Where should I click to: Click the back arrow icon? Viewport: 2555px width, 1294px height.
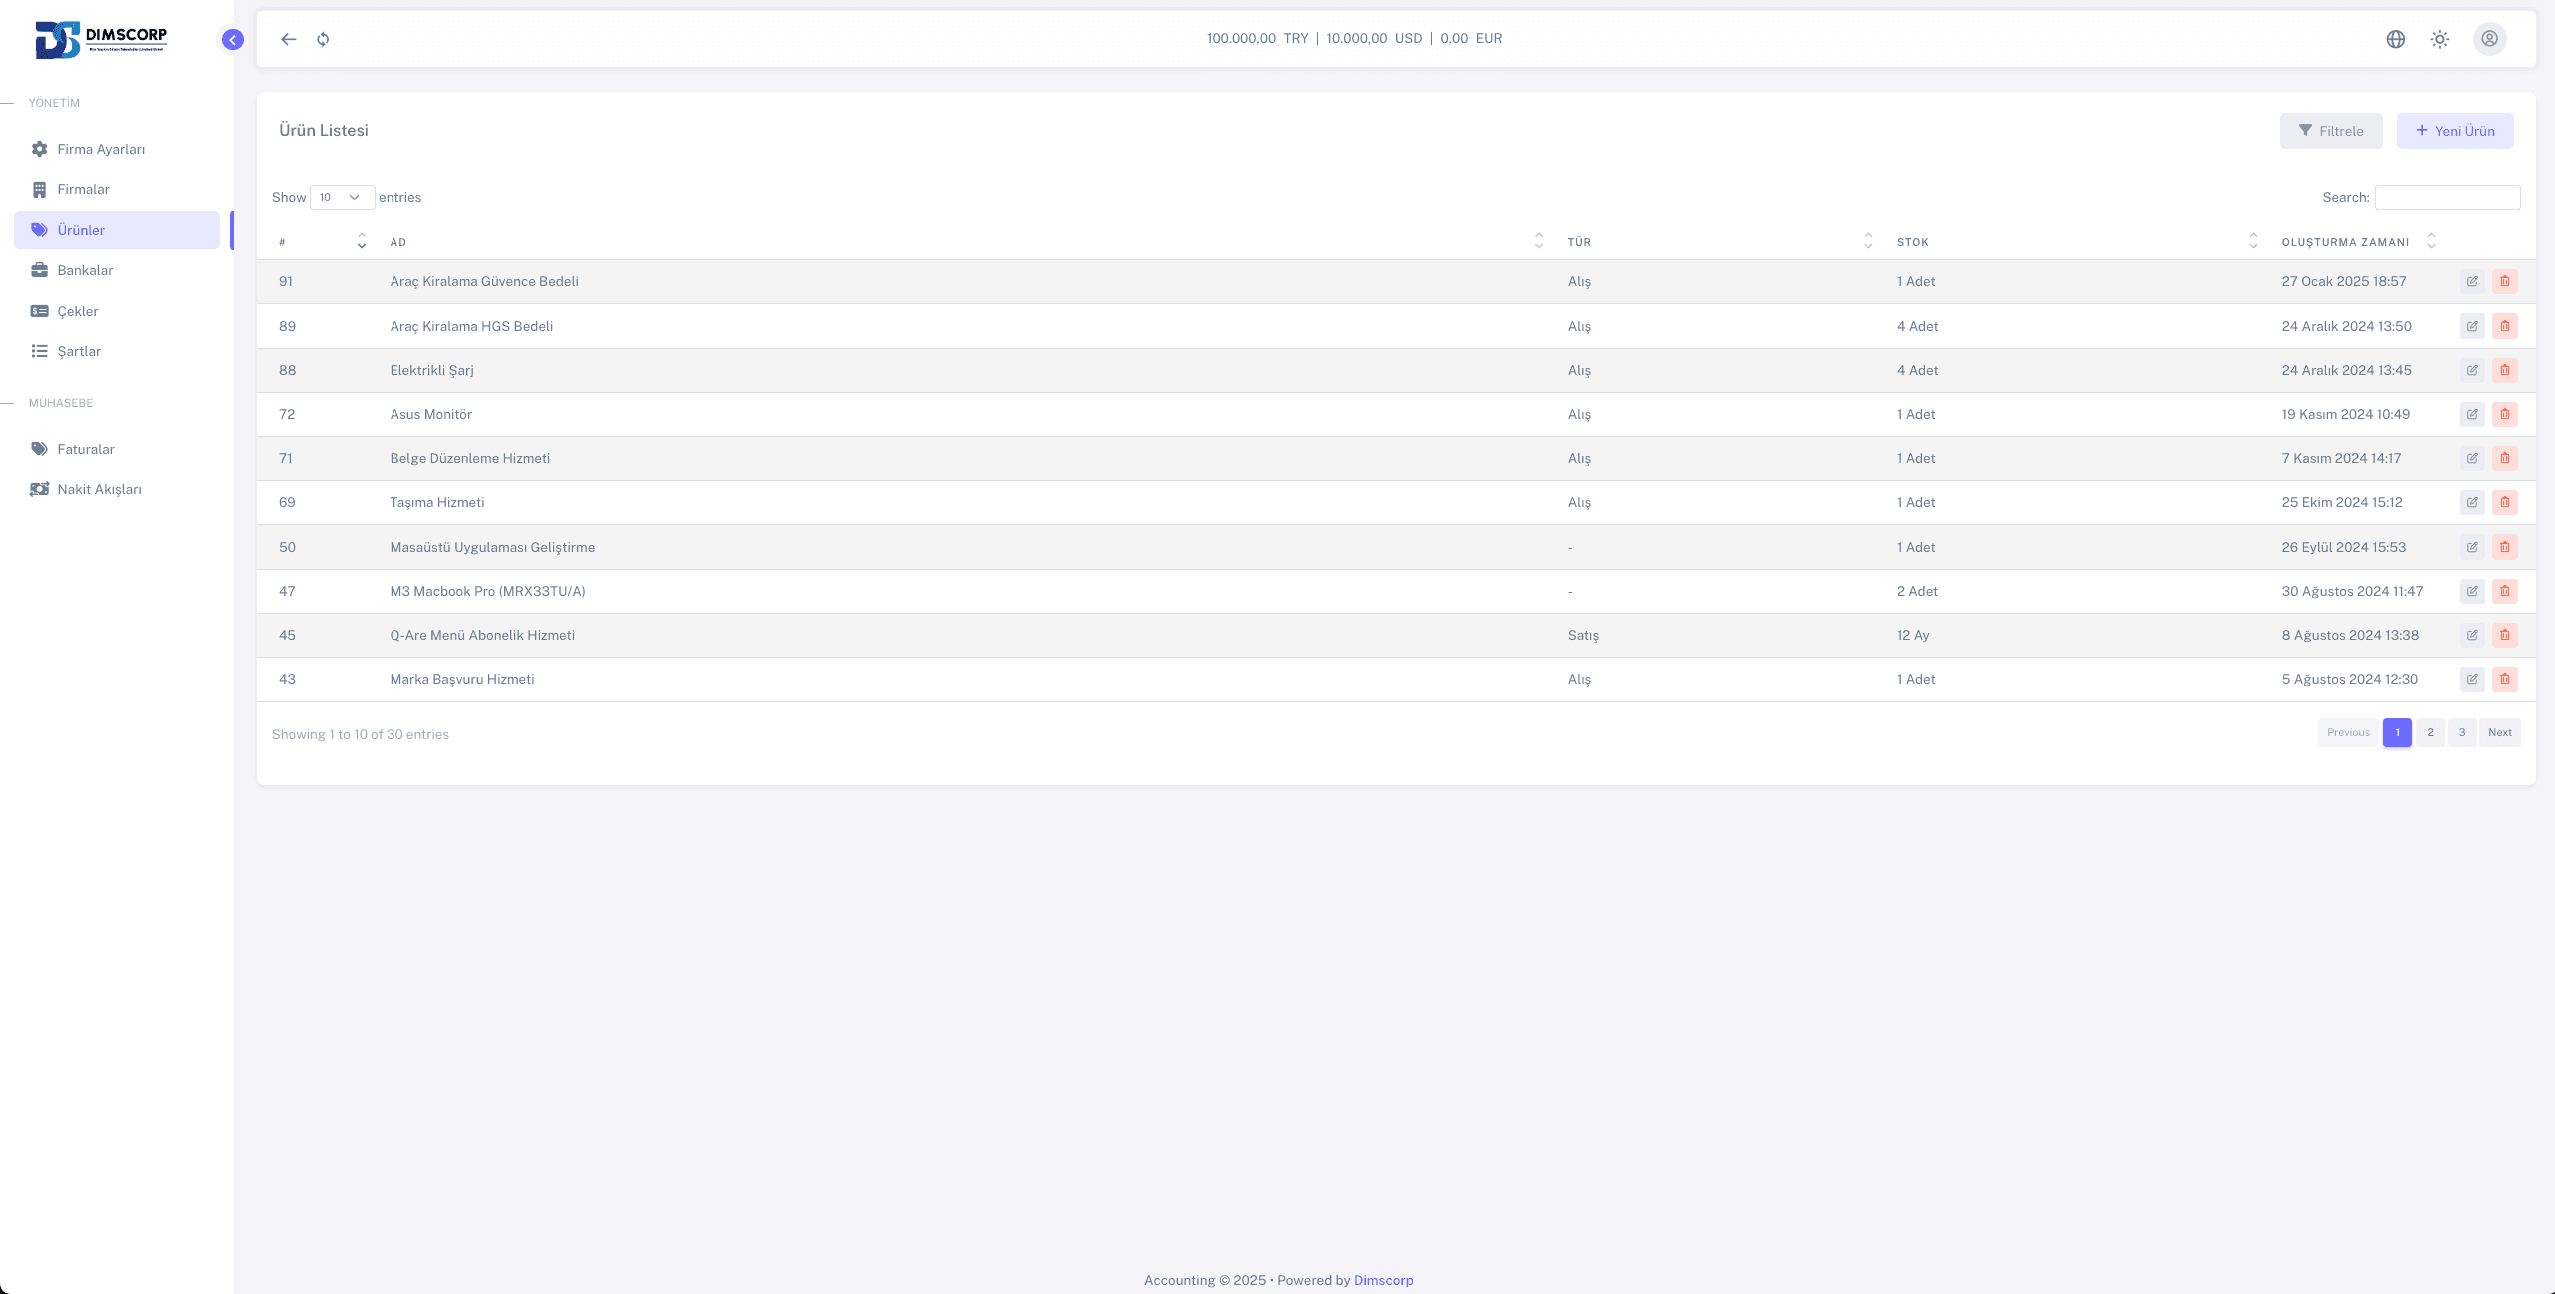[289, 39]
